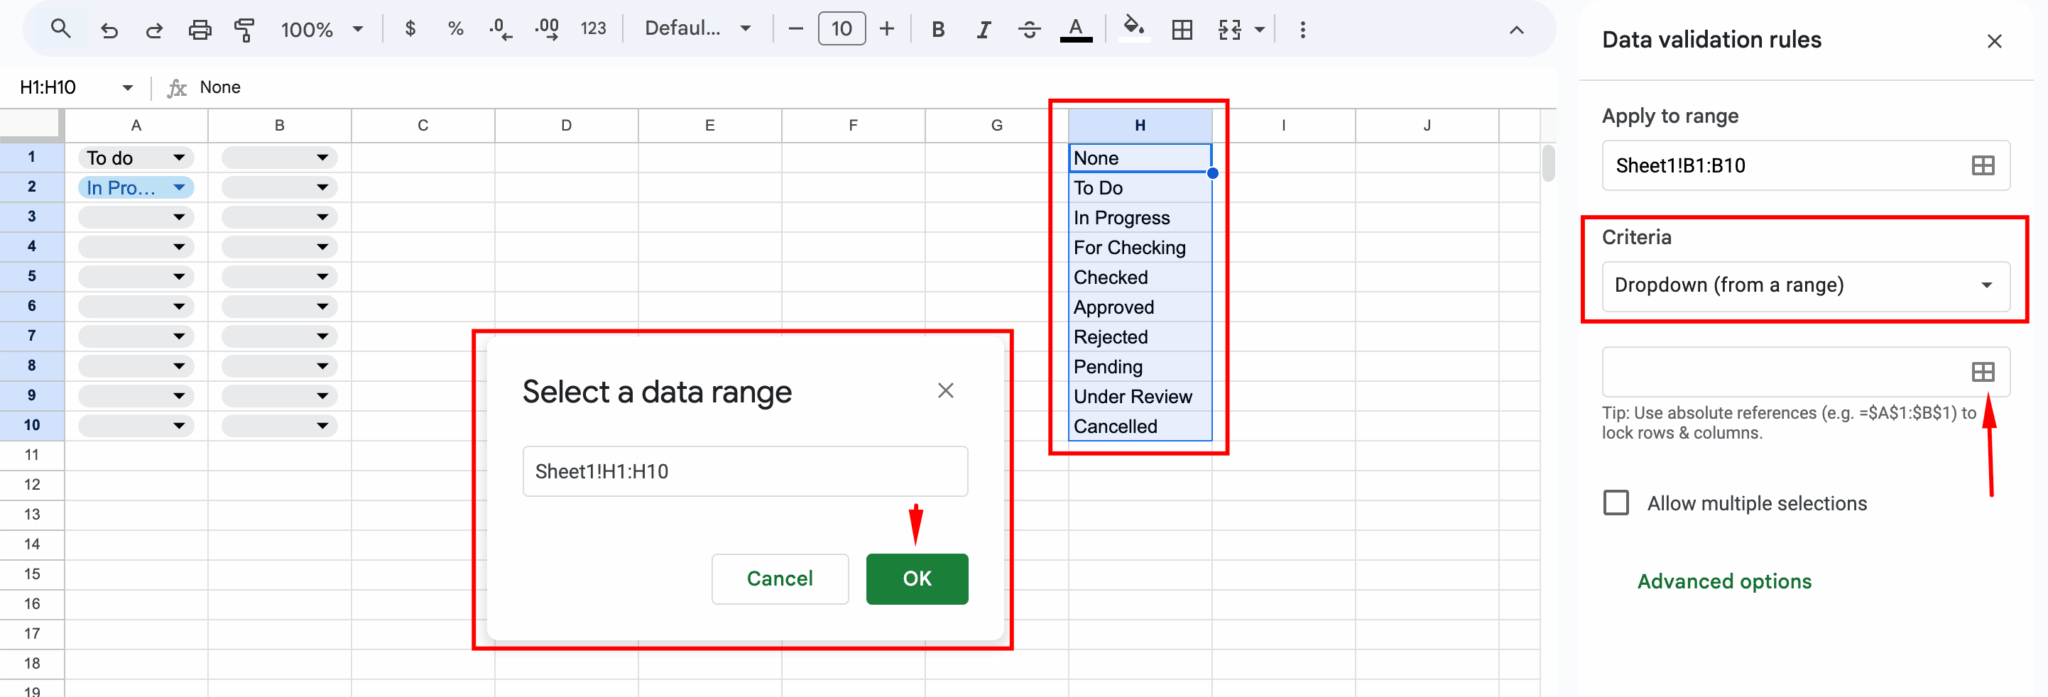
Task: Click the select-all corner box
Action: (x=32, y=125)
